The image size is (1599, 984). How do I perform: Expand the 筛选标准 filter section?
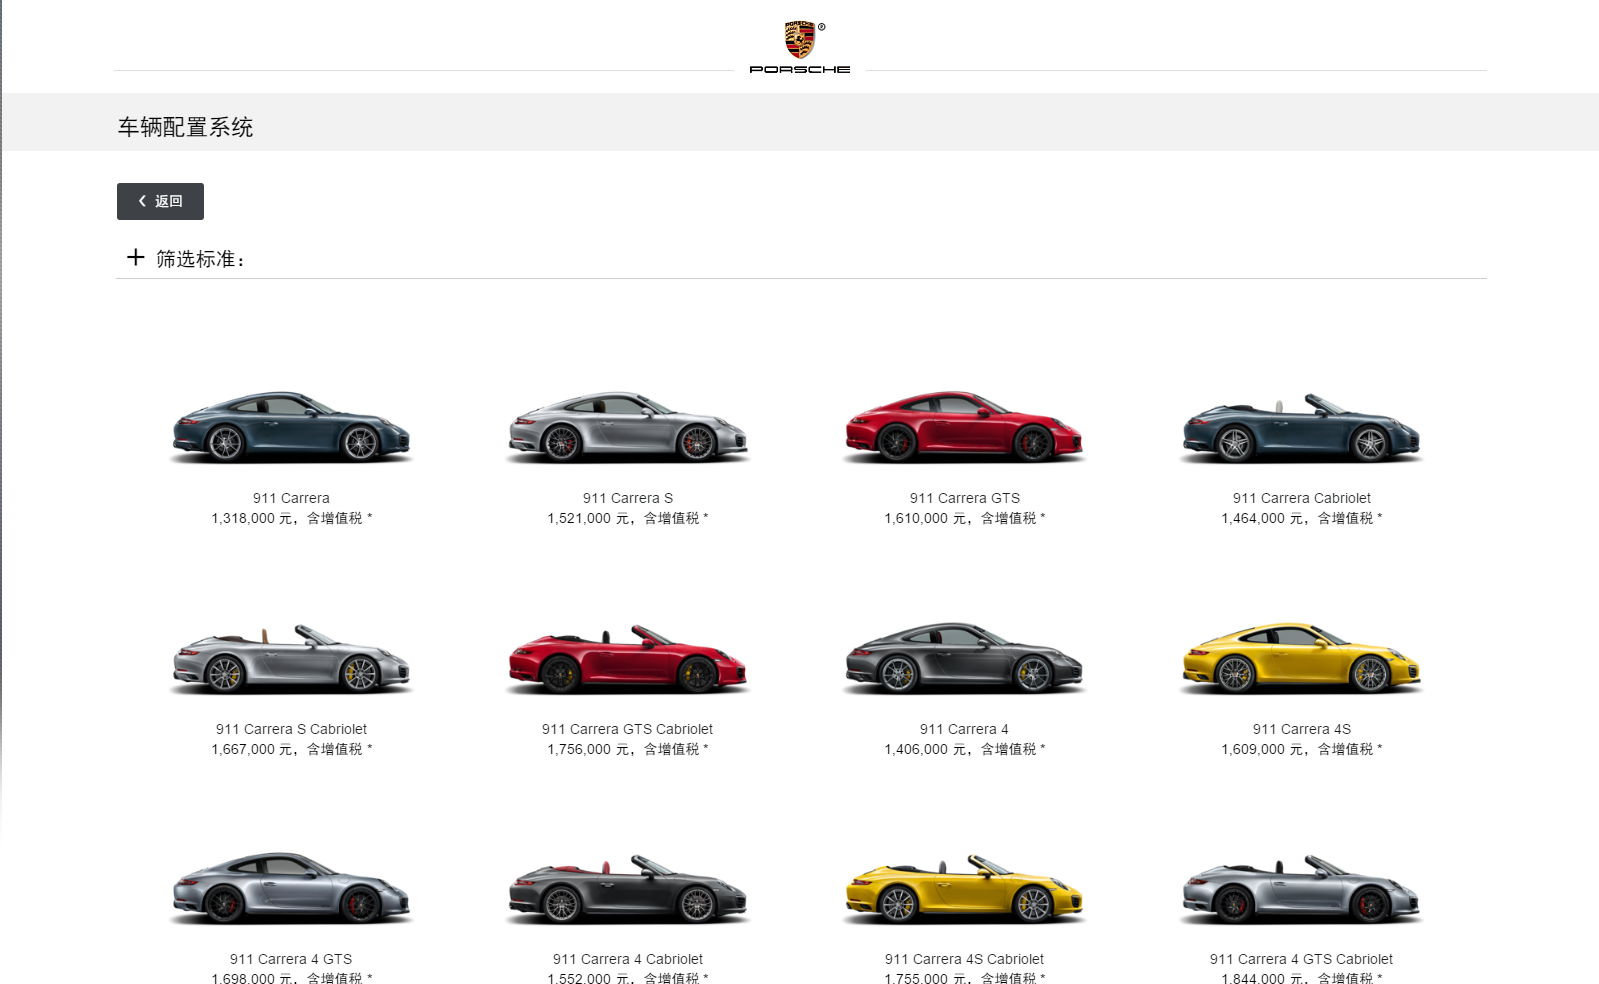click(136, 258)
